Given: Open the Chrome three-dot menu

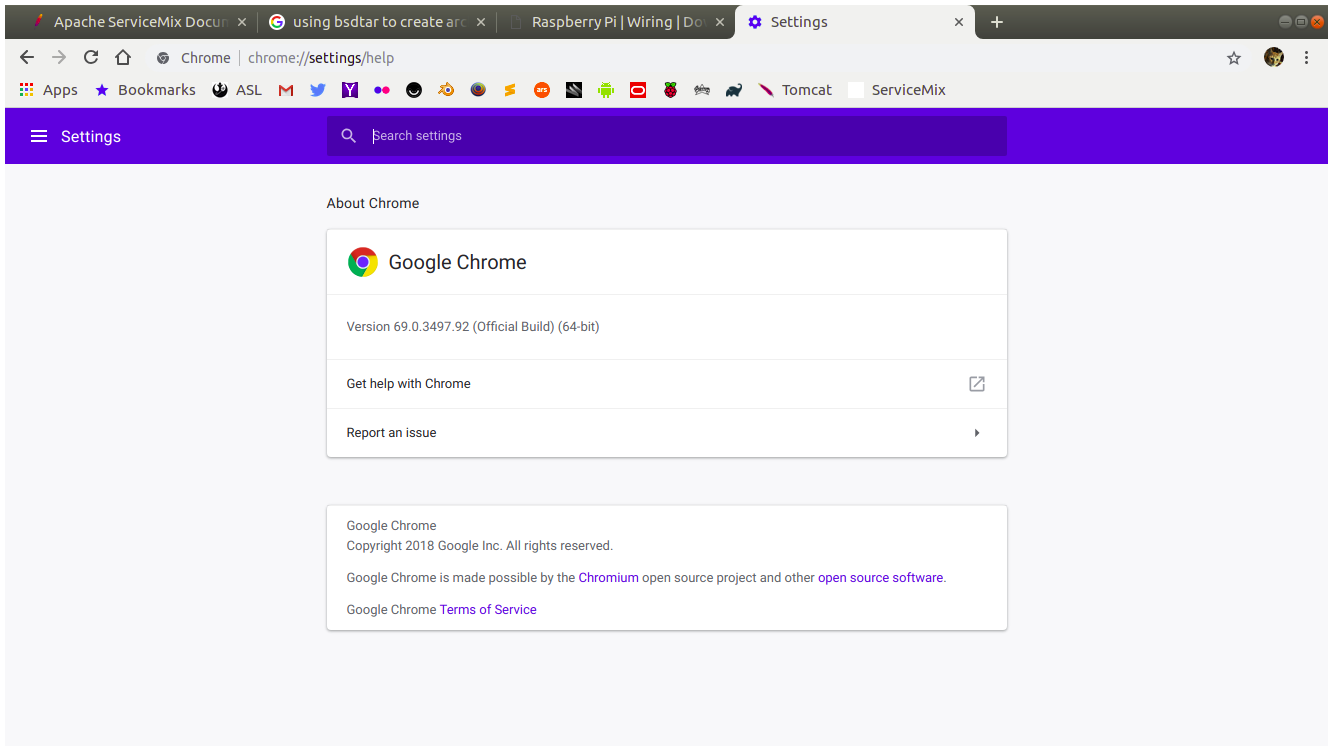Looking at the screenshot, I should pyautogui.click(x=1306, y=58).
